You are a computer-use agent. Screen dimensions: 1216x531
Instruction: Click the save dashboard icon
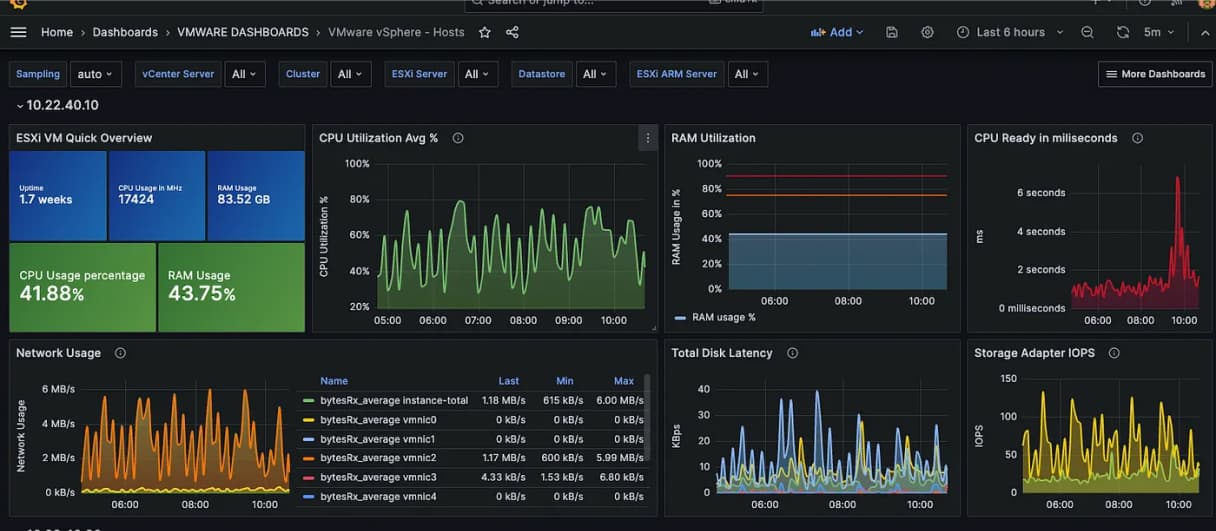click(x=892, y=32)
